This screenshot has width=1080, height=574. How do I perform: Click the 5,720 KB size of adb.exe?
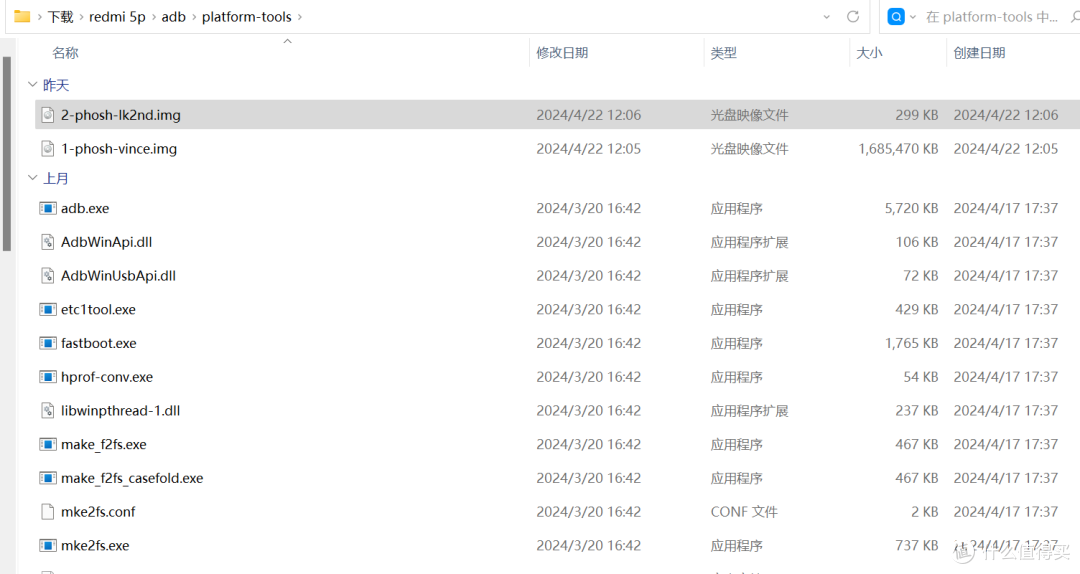[x=911, y=208]
